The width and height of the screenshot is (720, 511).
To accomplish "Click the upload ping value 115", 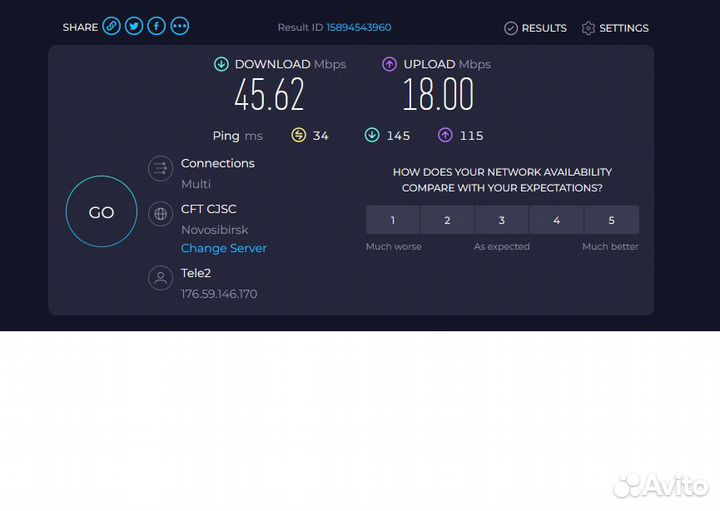I will coord(472,136).
